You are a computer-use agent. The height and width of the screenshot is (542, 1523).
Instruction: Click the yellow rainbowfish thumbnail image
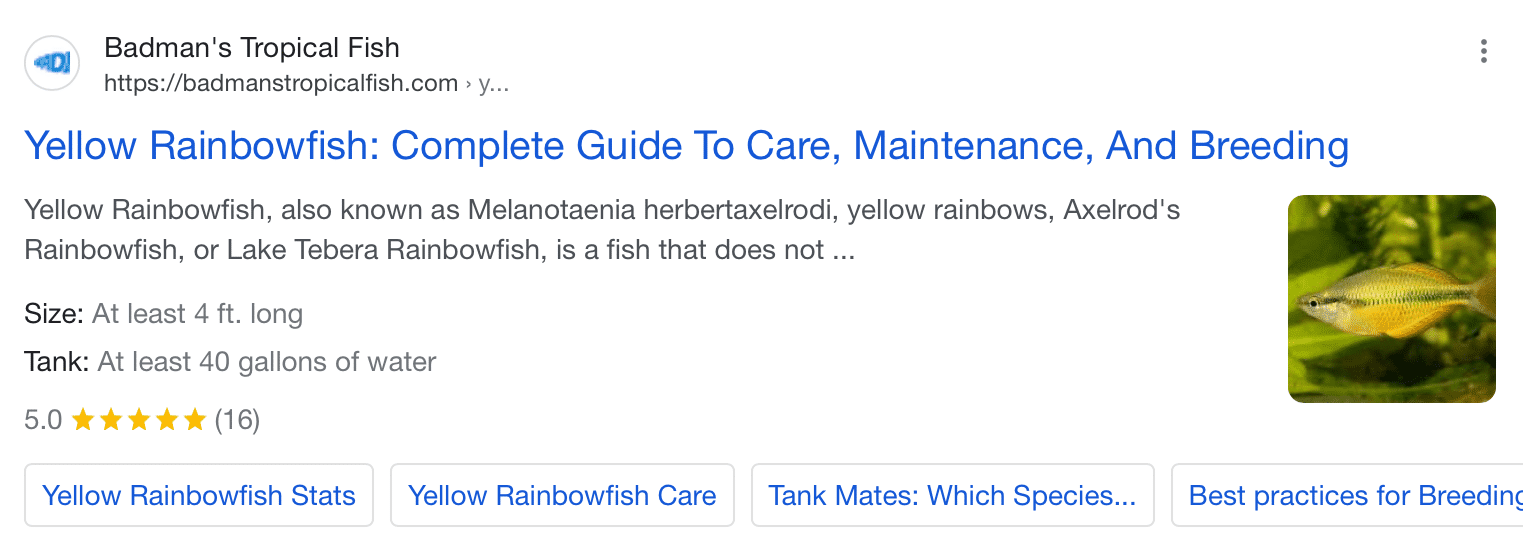1392,299
